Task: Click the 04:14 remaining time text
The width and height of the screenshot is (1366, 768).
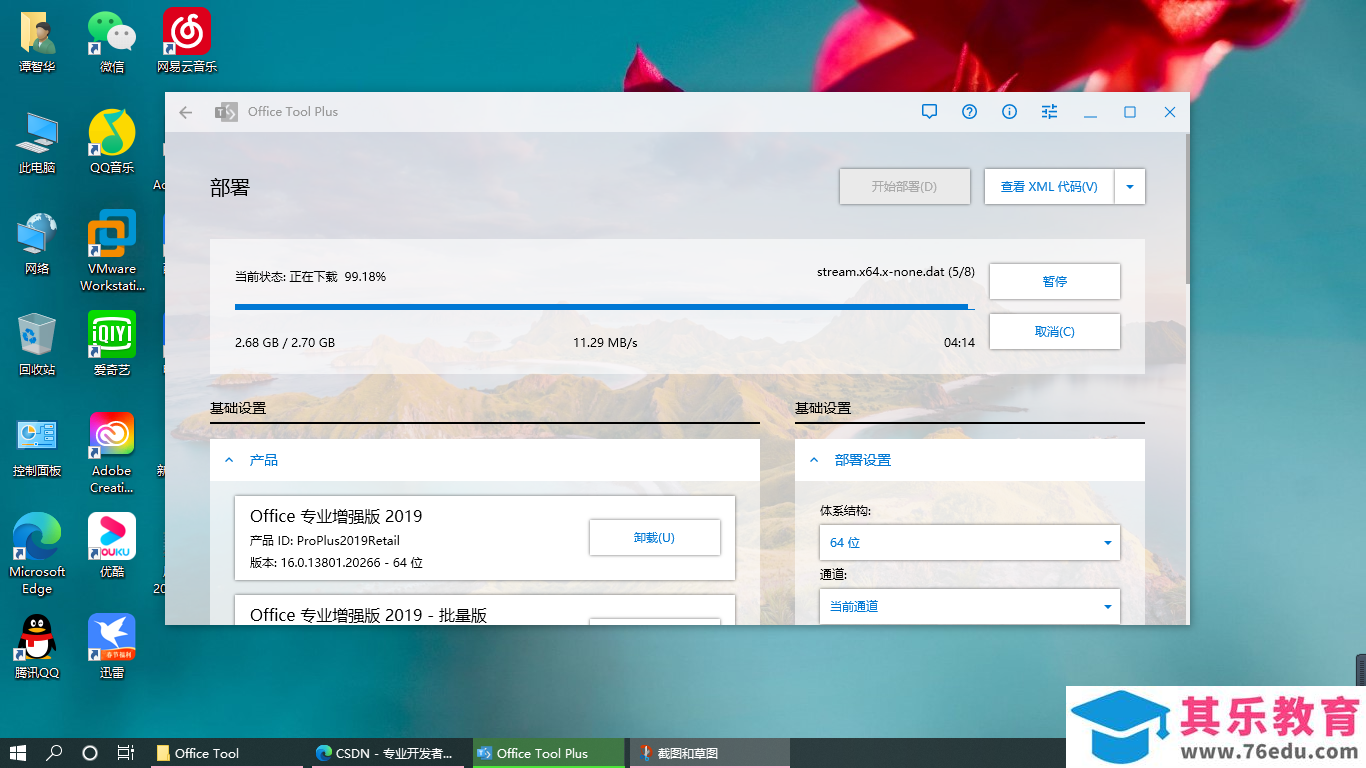Action: (x=959, y=343)
